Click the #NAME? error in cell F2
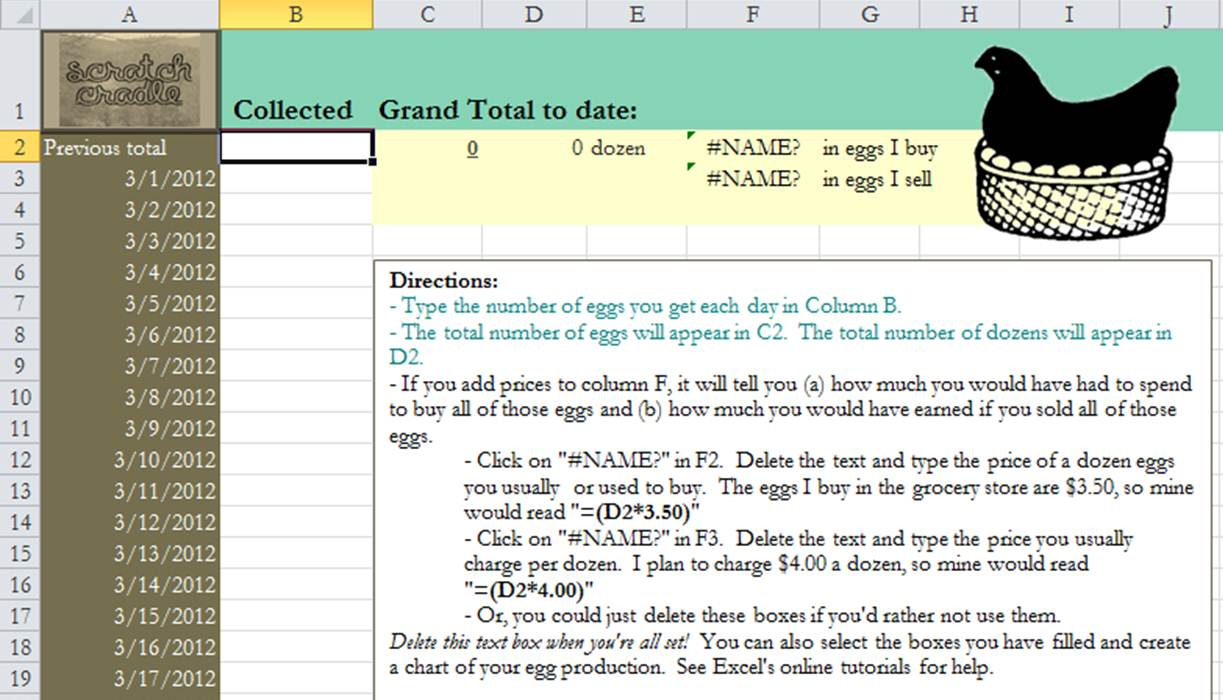 [x=752, y=149]
